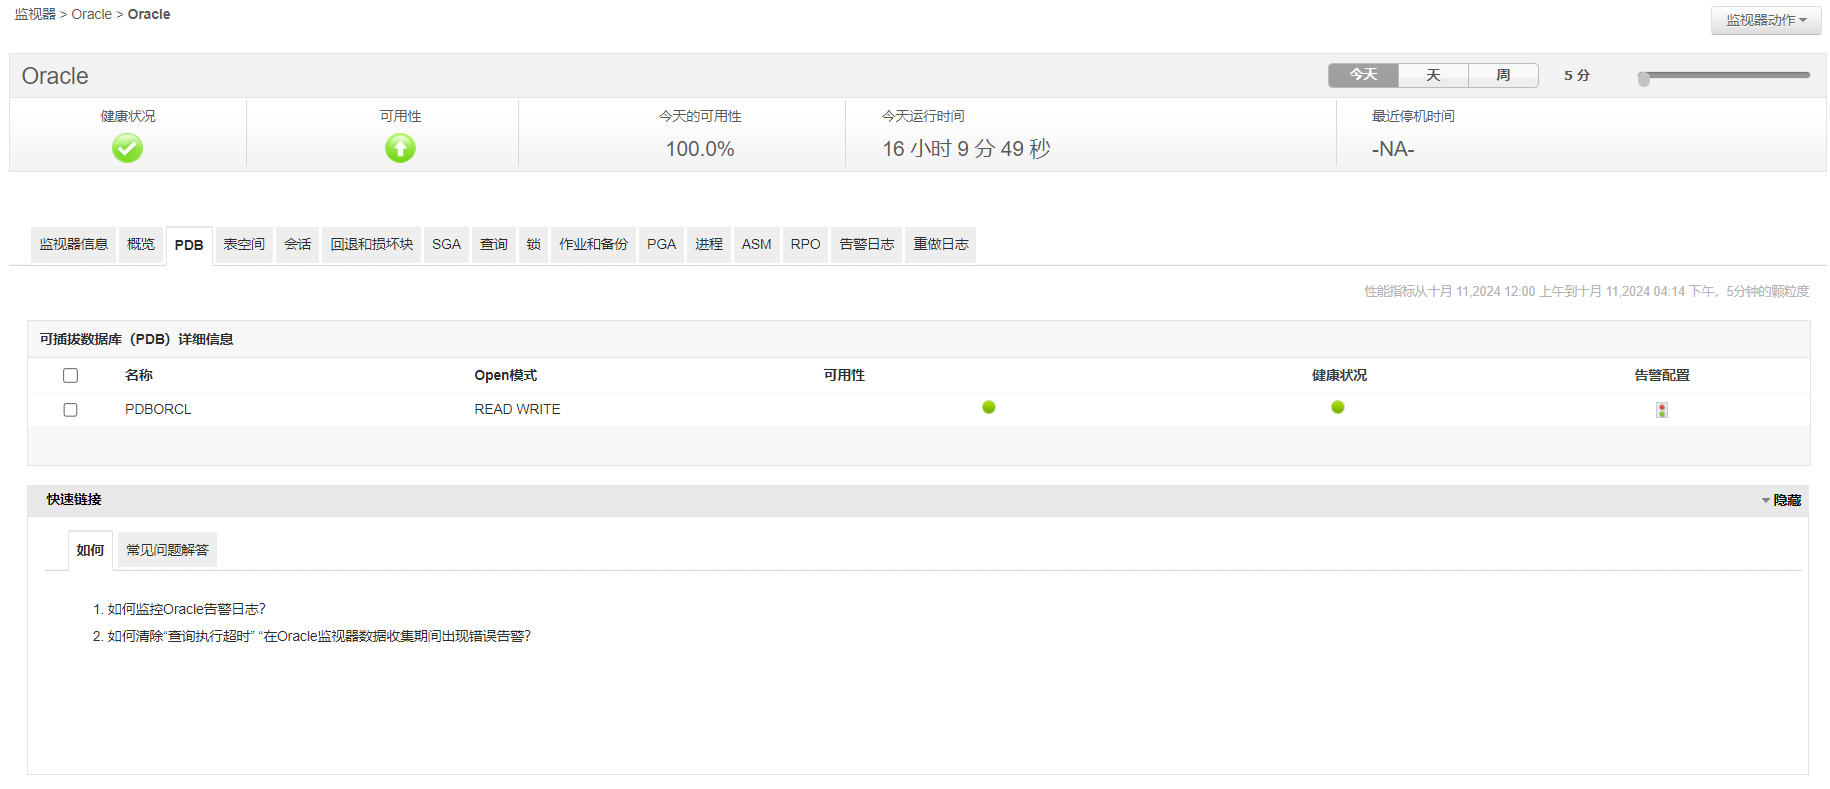Click the 名称 column header
Viewport: 1830px width, 789px height.
click(x=139, y=375)
